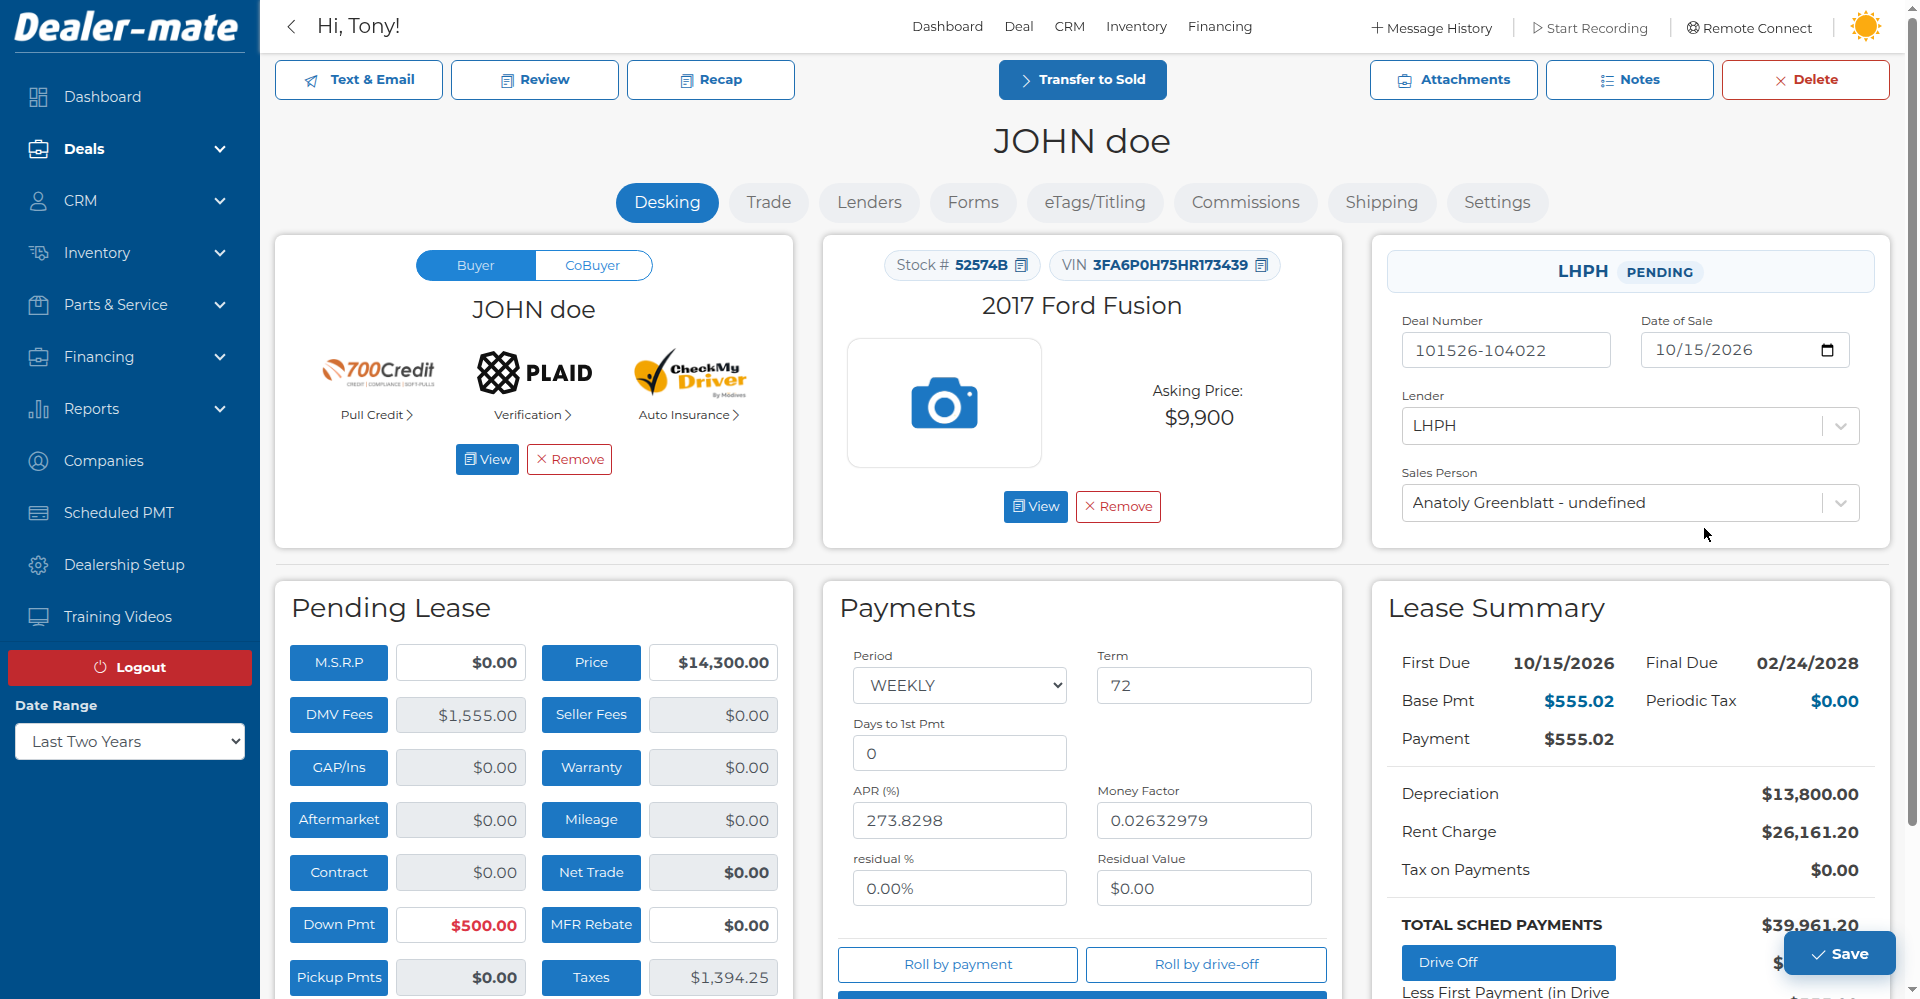This screenshot has height=999, width=1920.
Task: Click the camera photo placeholder
Action: tap(944, 403)
